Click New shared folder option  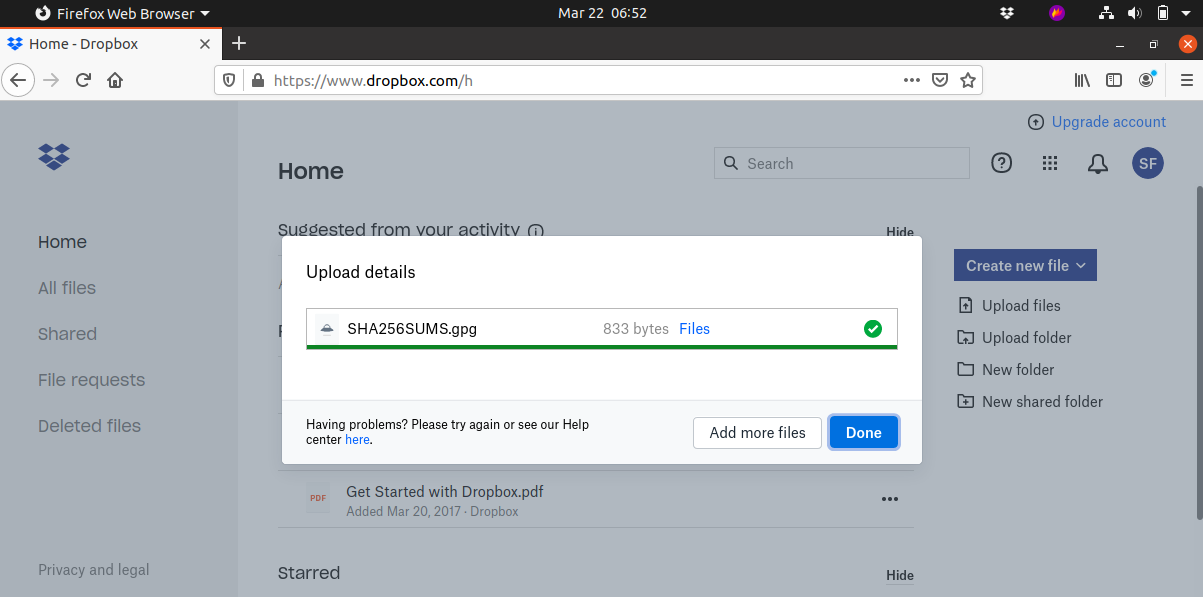click(1042, 402)
